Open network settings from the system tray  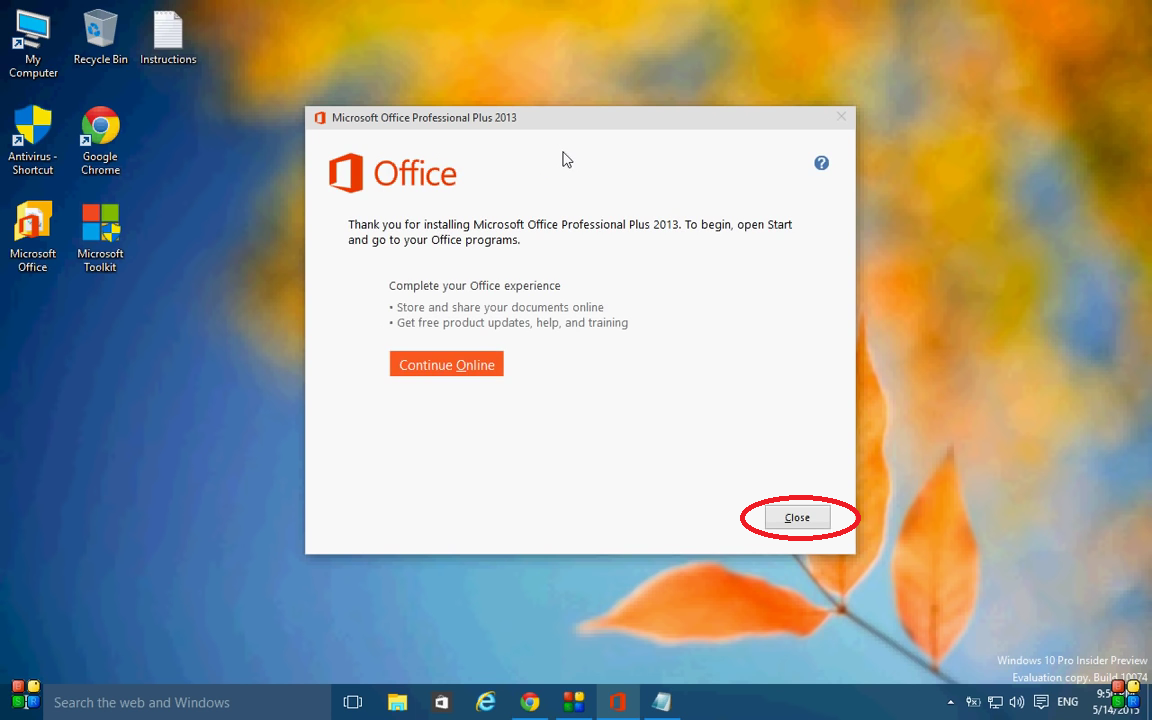click(995, 702)
